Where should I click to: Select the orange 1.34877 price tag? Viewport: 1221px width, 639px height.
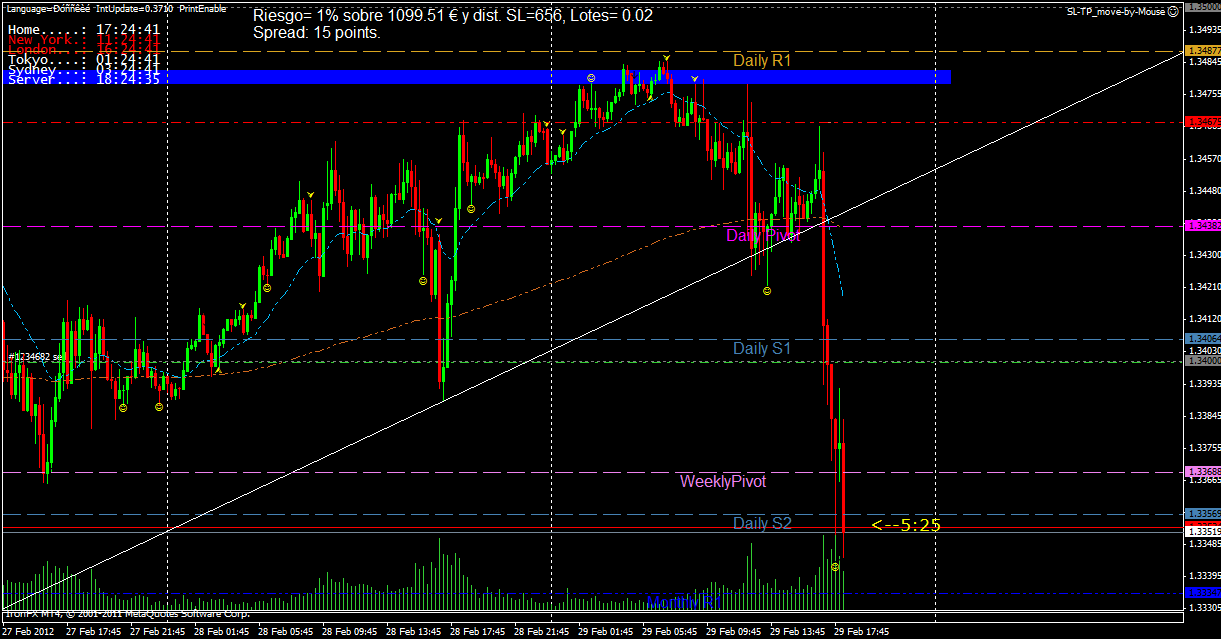(1201, 50)
